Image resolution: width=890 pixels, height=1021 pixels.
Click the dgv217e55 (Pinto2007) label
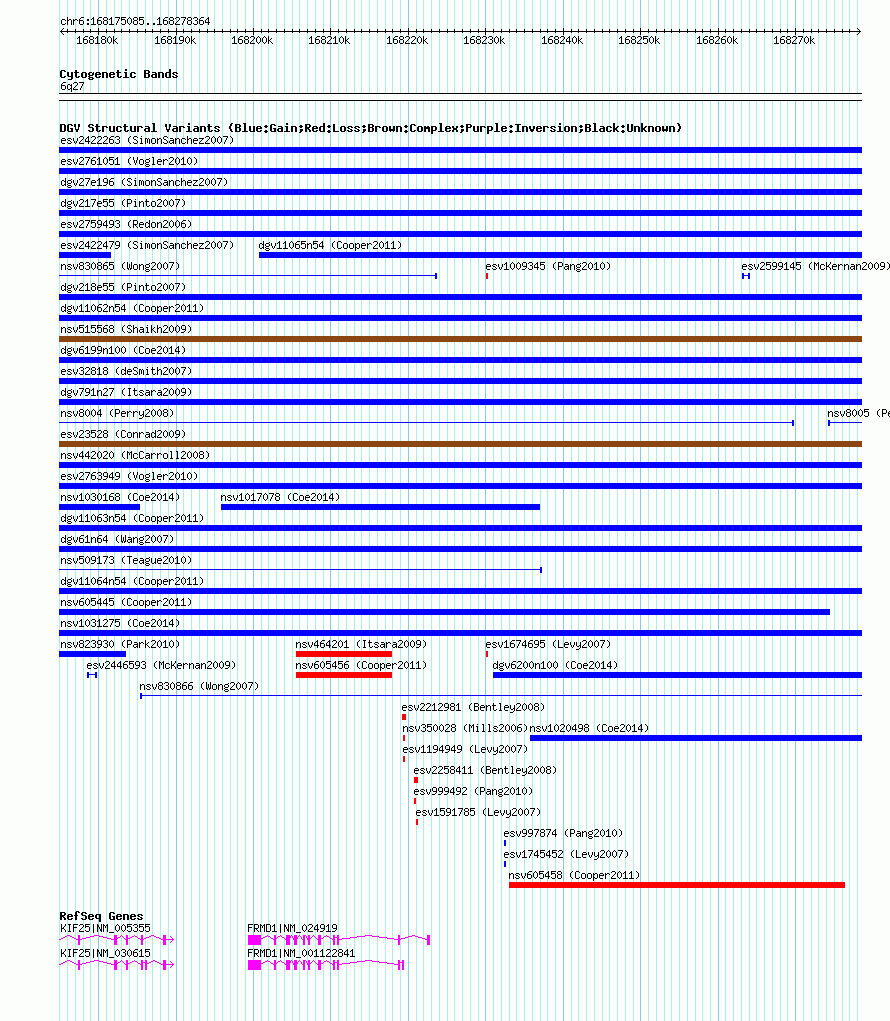point(123,203)
